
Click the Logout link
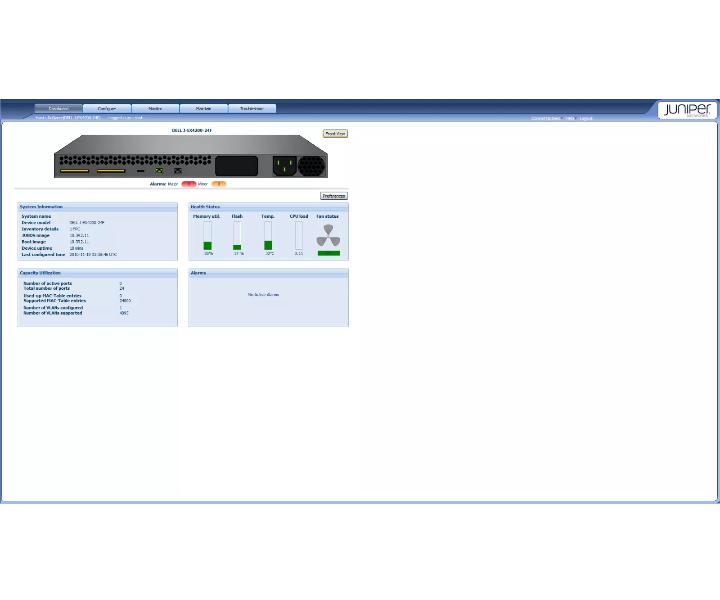coord(586,118)
